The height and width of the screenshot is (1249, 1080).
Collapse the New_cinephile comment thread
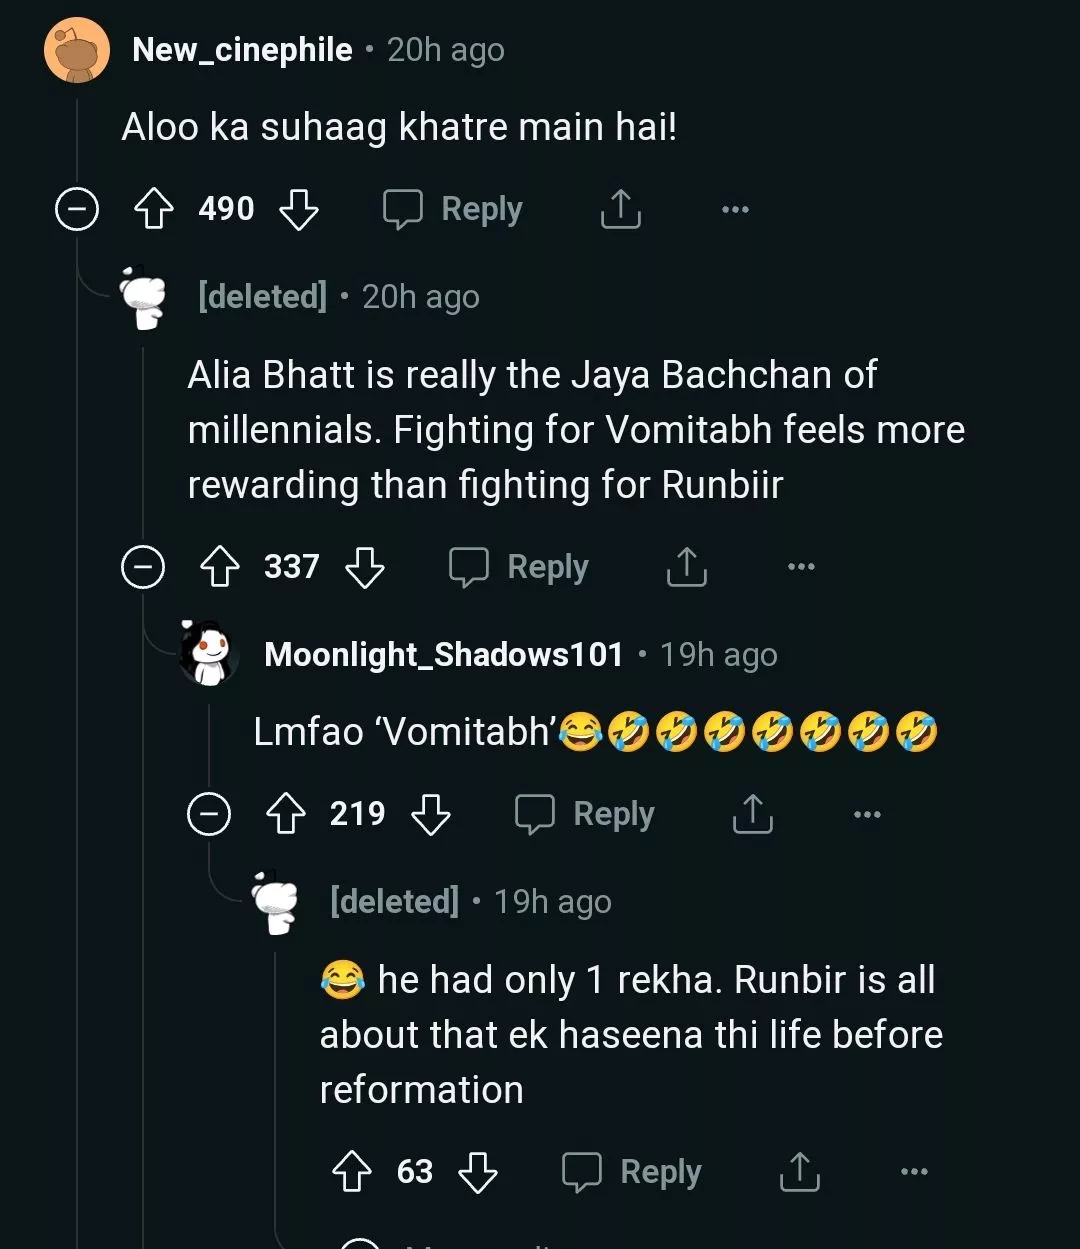76,210
